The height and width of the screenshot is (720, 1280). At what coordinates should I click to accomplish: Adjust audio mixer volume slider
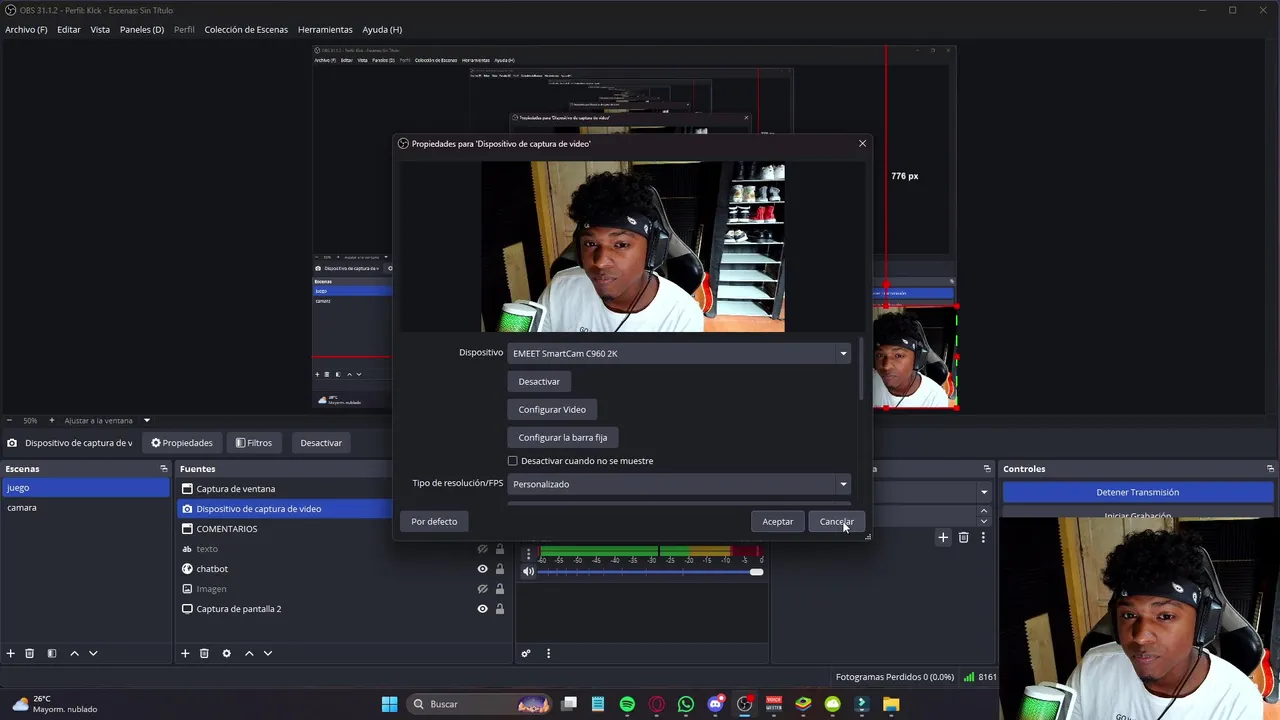pos(650,571)
